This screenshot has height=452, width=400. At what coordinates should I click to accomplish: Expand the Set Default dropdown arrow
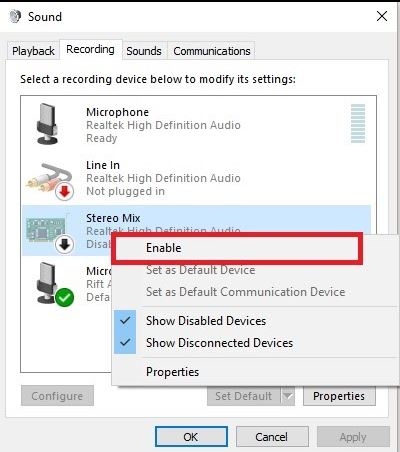[x=288, y=396]
